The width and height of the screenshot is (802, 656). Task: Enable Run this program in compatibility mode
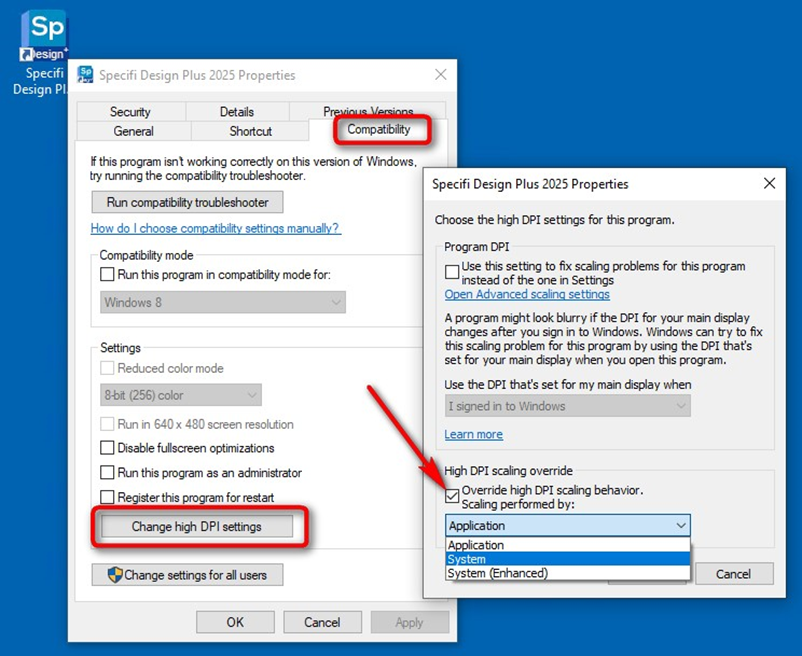tap(107, 275)
